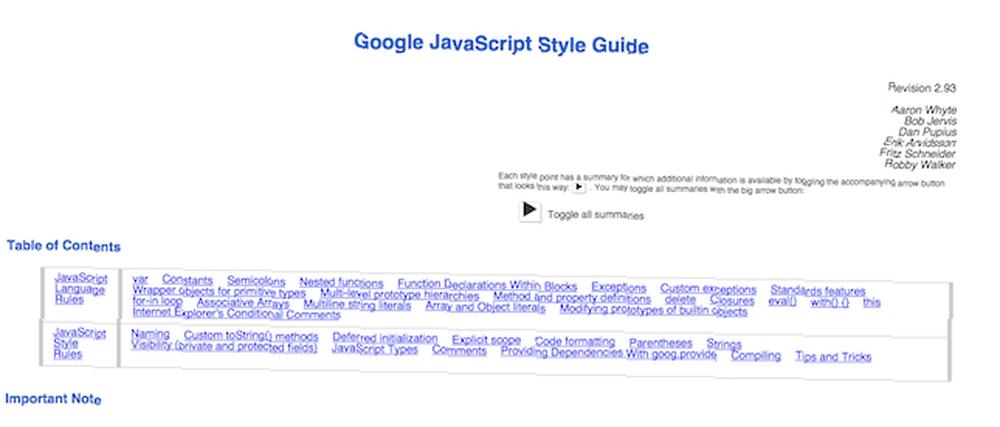
Task: Open the Code formatting link
Action: (575, 342)
